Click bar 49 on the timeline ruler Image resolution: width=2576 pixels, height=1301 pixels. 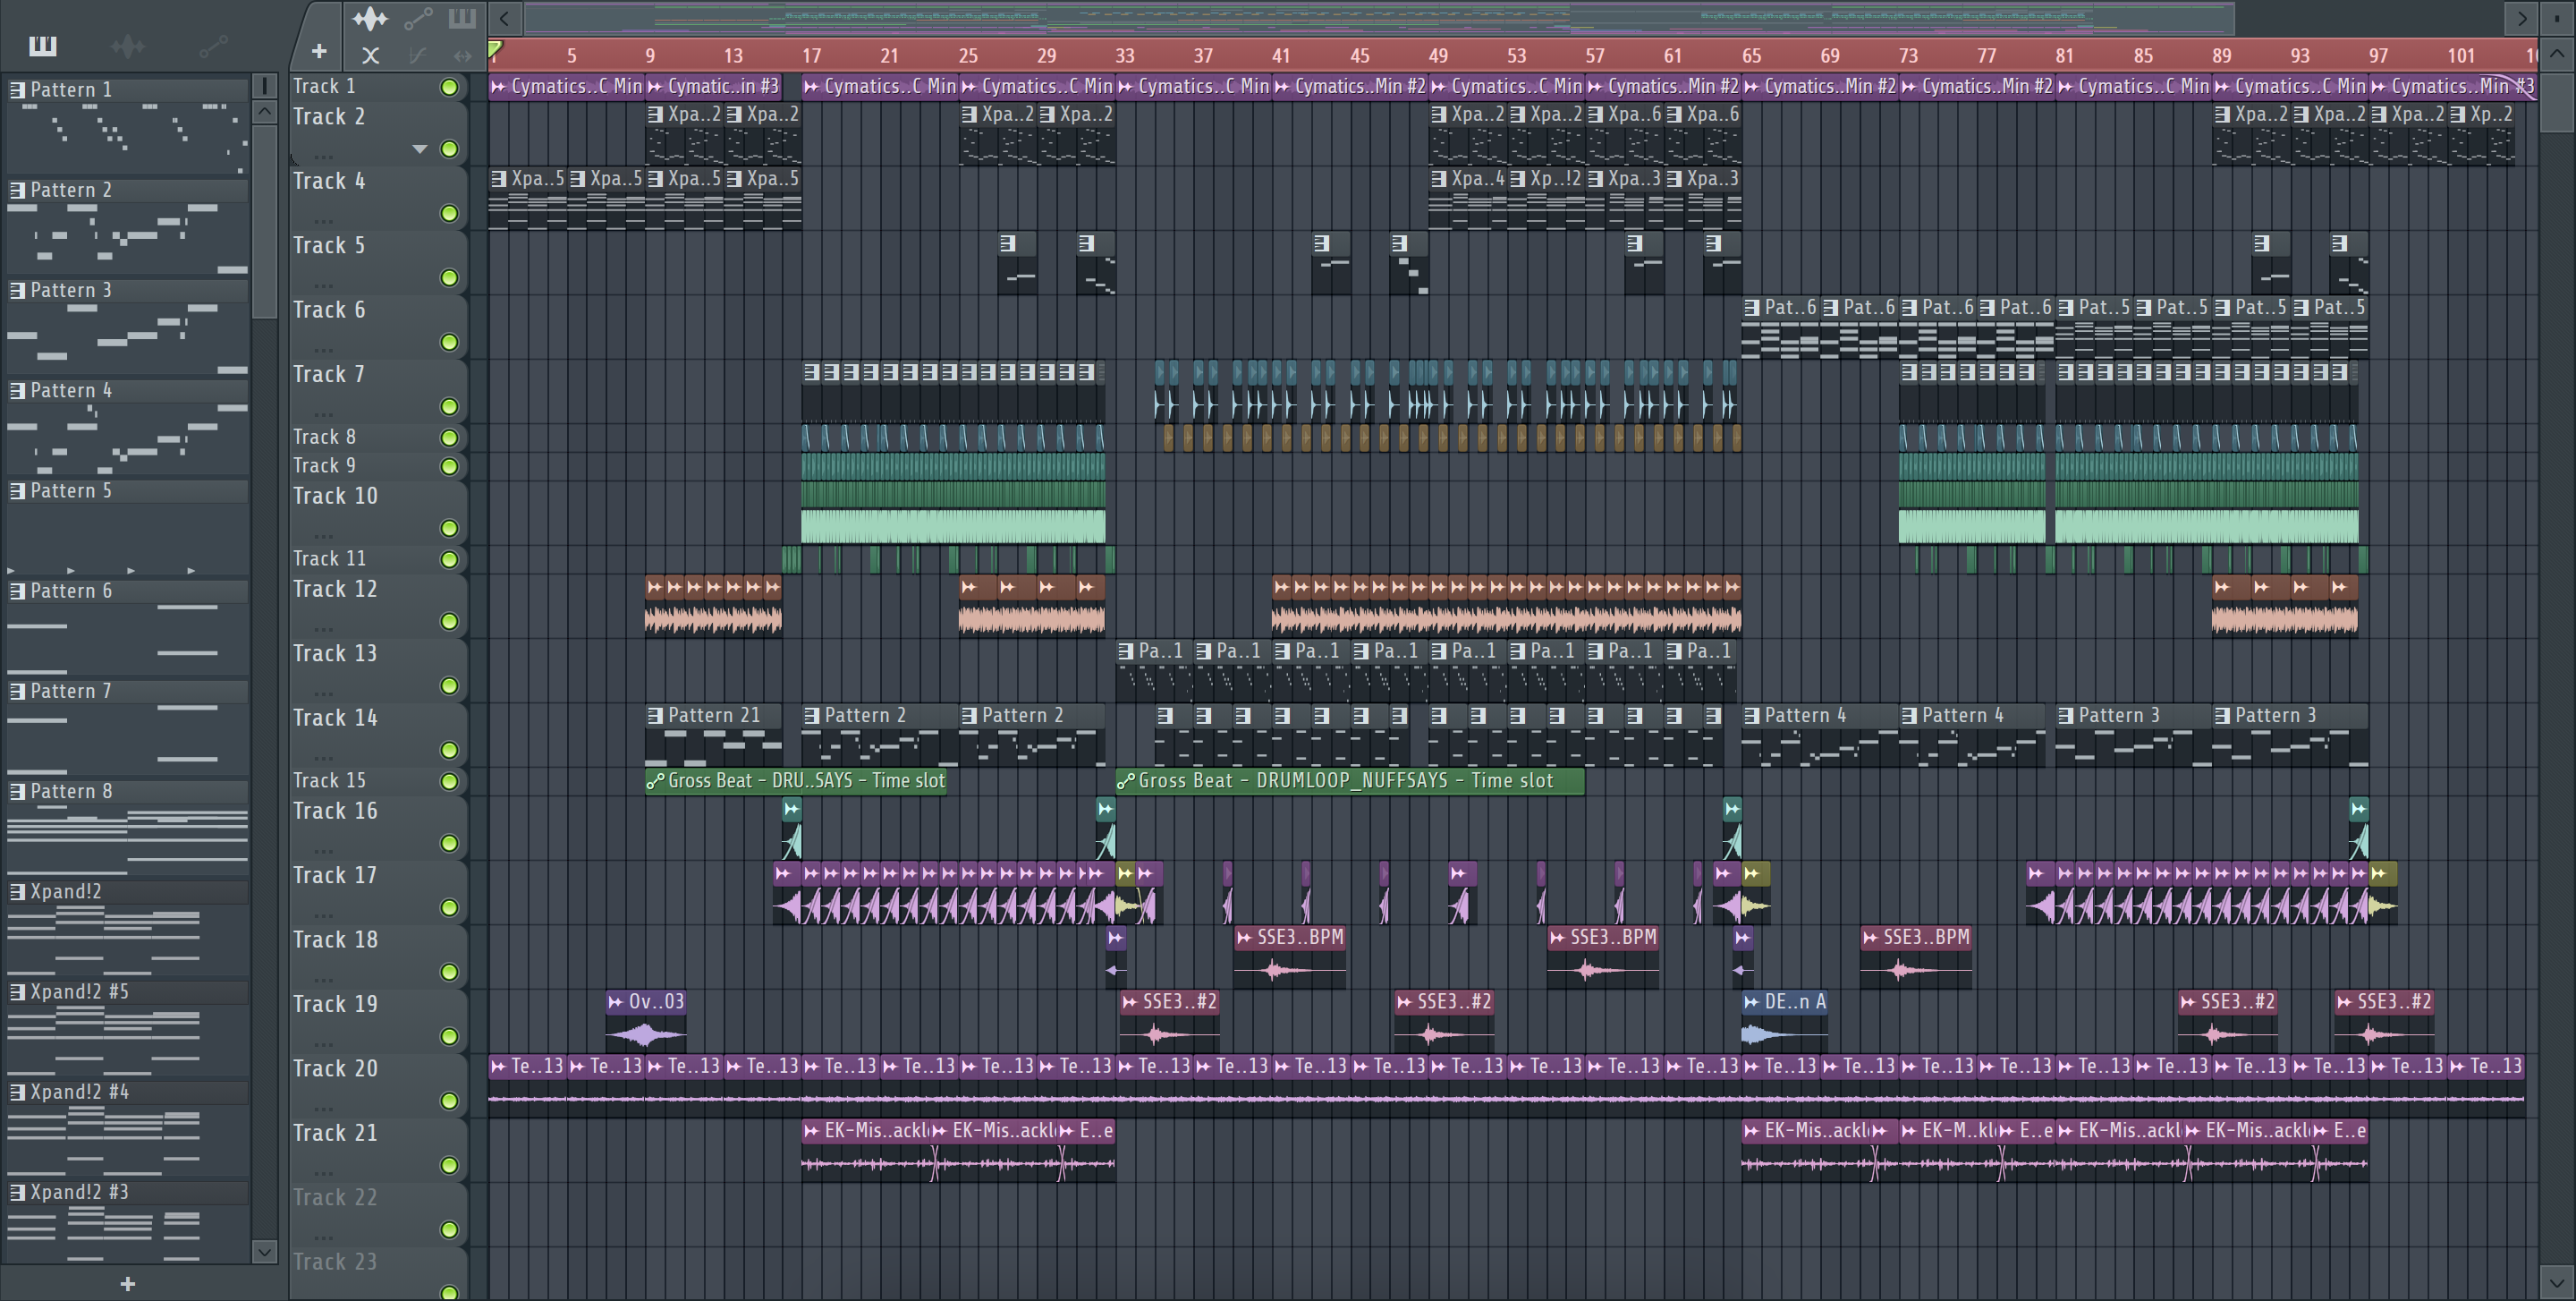point(1438,56)
